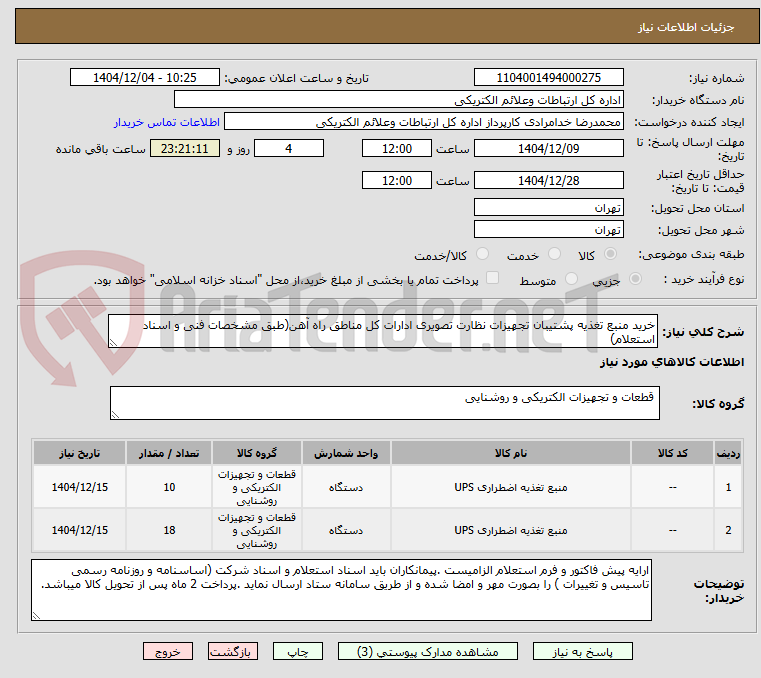Click the خروج exit button
Screen dimensions: 761x678
167,651
